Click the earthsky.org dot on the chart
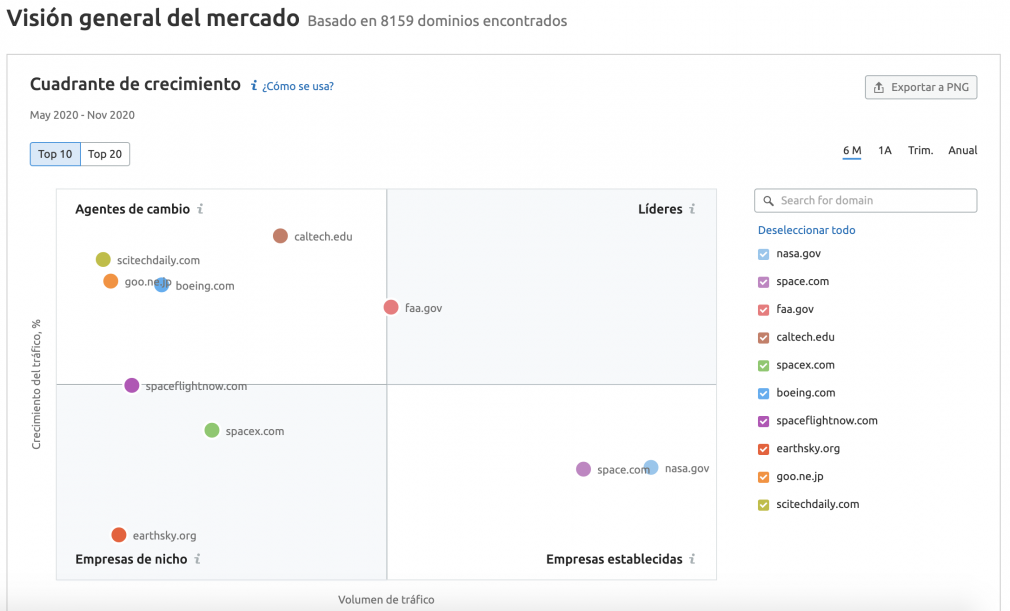Screen dimensions: 1010x611 [x=119, y=535]
